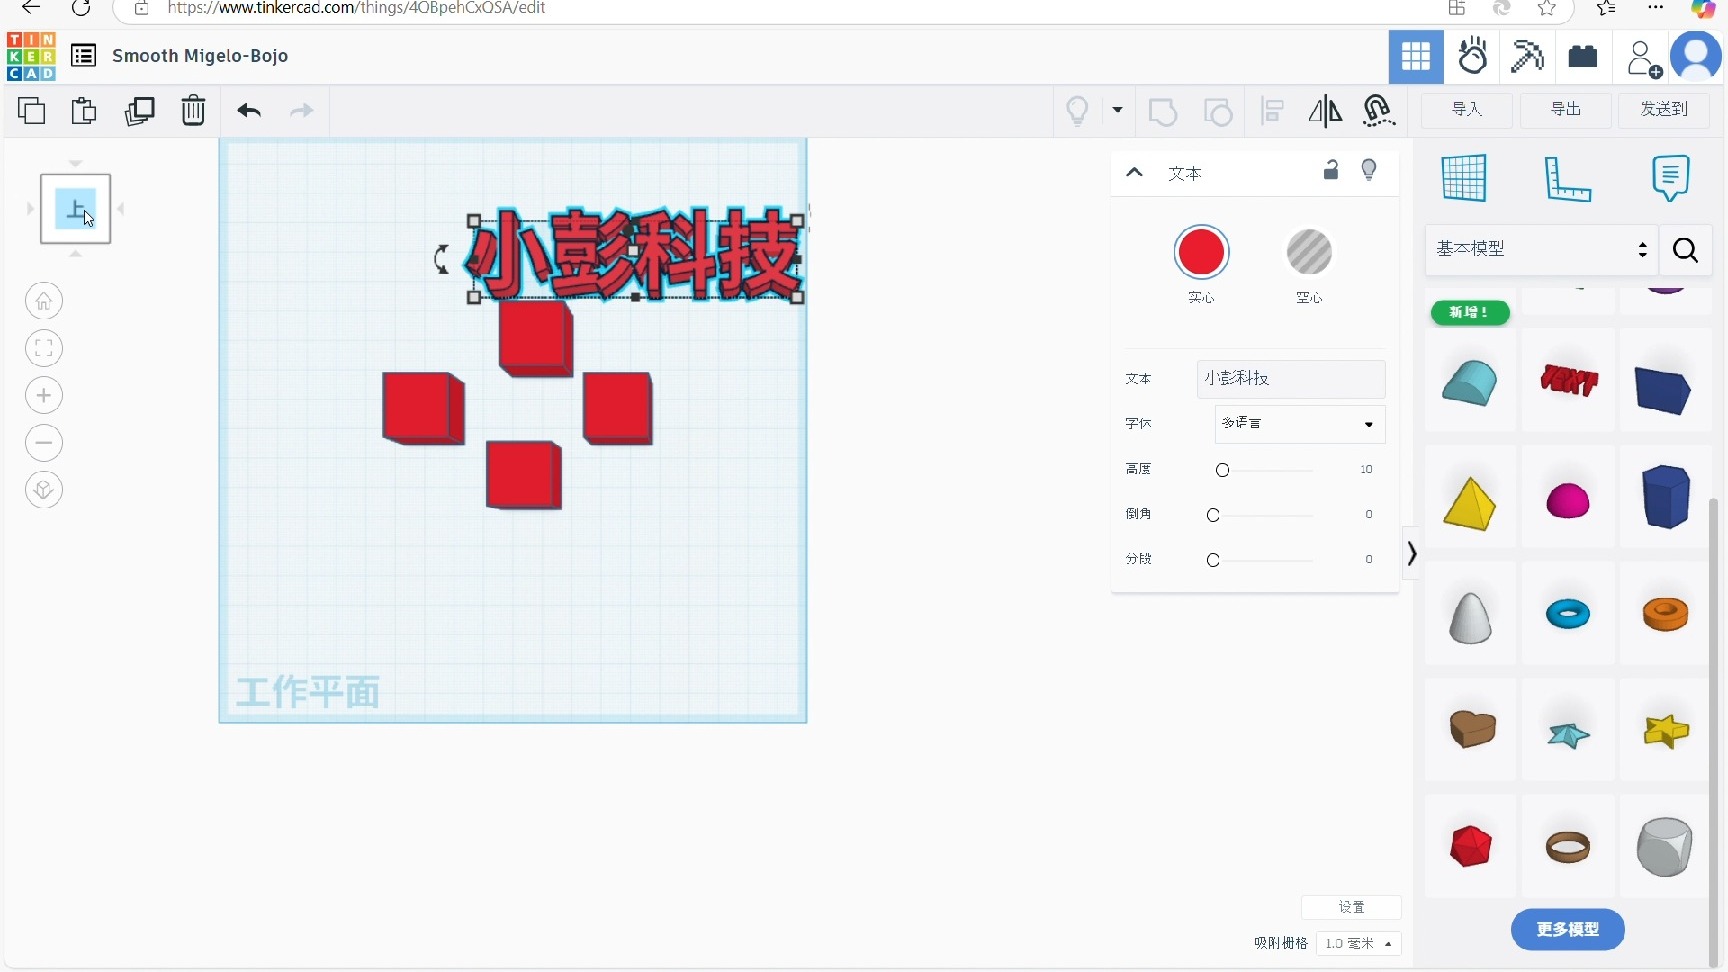
Task: Select the Ruler tool
Action: coord(1567,178)
